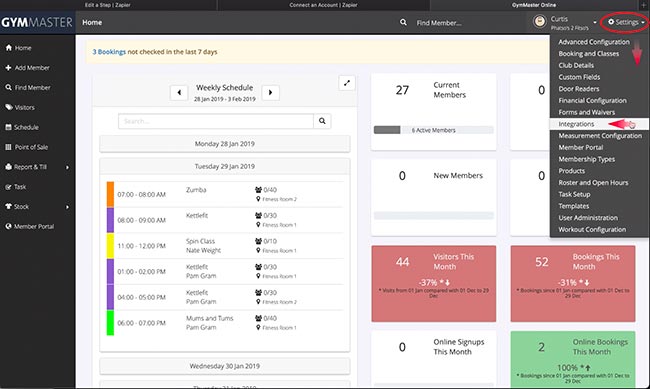Viewport: 650px width, 389px height.
Task: Click the Schedule calendar icon in sidebar
Action: [8, 127]
